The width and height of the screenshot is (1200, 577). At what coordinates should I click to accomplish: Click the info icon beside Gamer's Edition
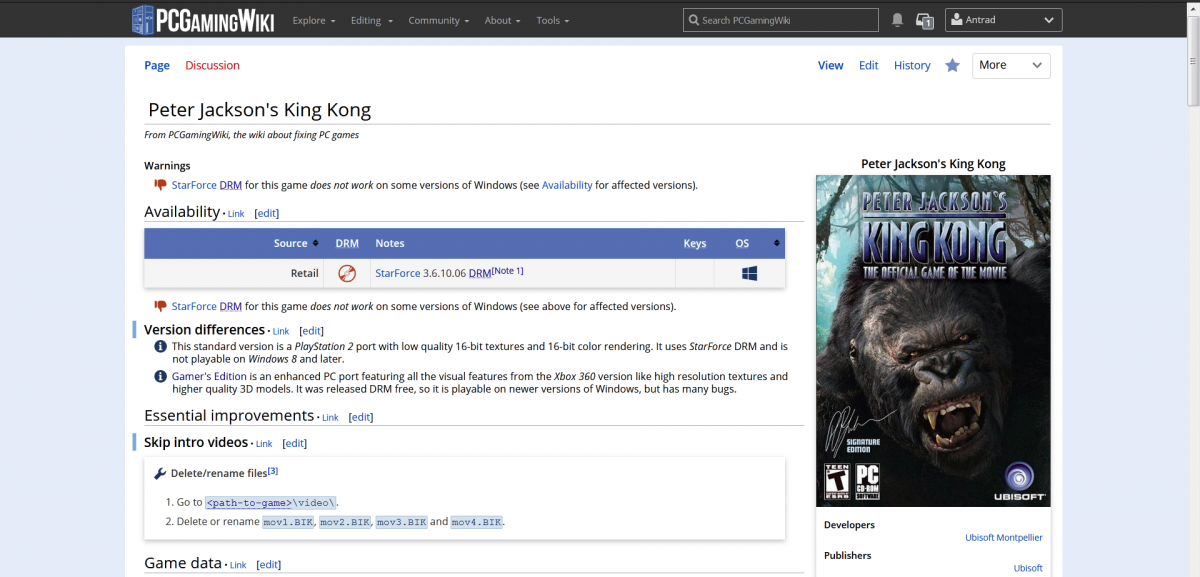pyautogui.click(x=160, y=376)
